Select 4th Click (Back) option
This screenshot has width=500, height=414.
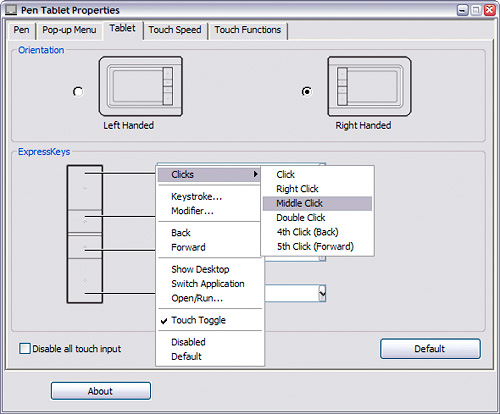pos(317,232)
